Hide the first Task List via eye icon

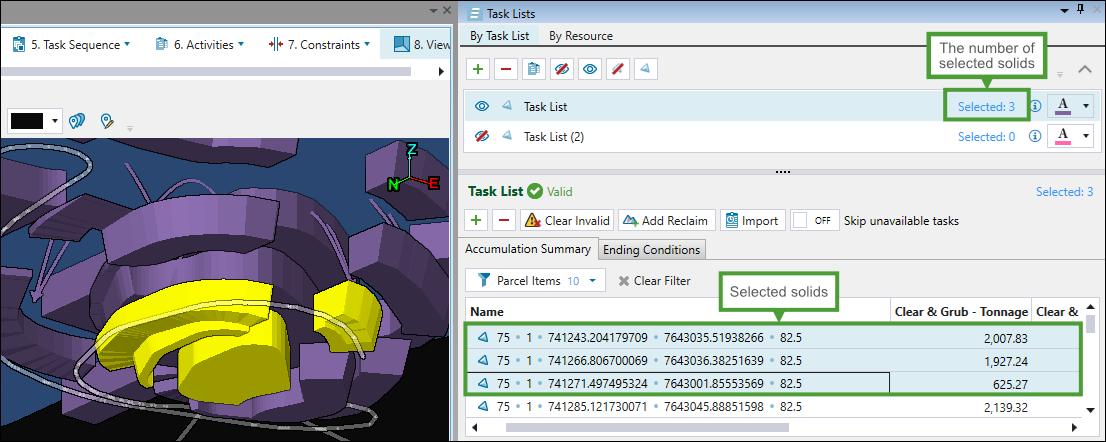pos(481,106)
